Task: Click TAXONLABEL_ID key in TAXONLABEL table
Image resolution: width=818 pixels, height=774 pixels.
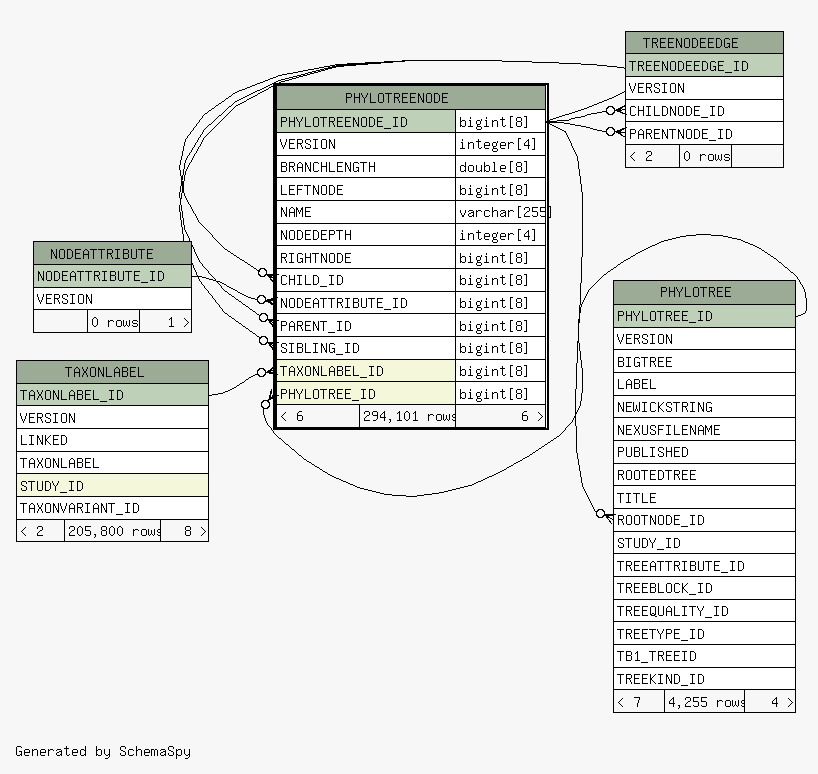Action: coord(112,395)
